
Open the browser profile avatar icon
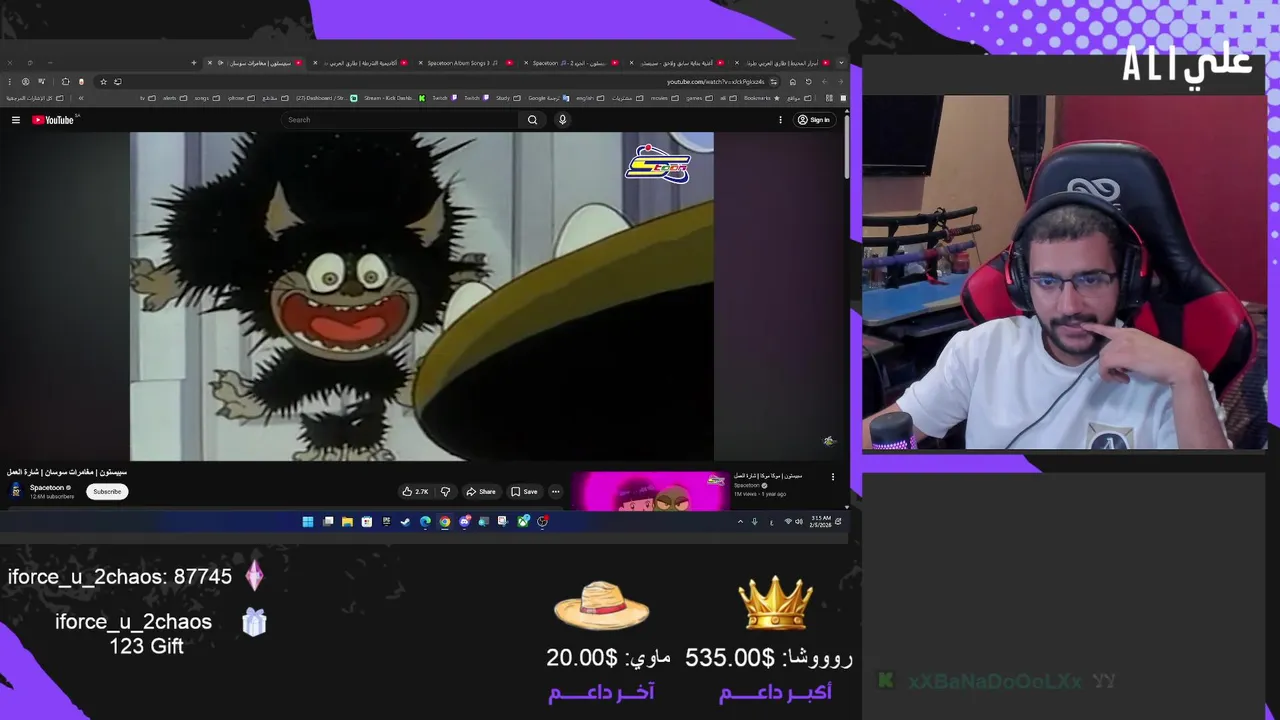26,81
